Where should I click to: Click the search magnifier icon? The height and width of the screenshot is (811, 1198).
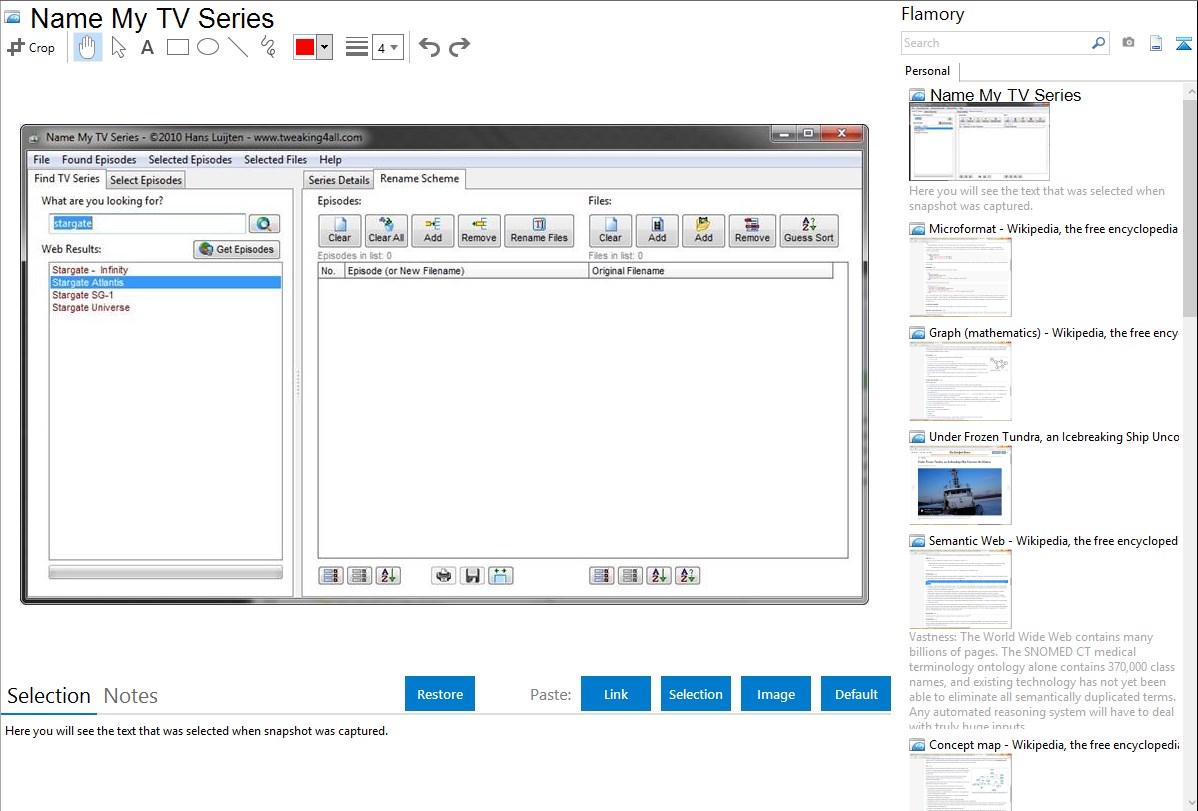tap(1099, 43)
